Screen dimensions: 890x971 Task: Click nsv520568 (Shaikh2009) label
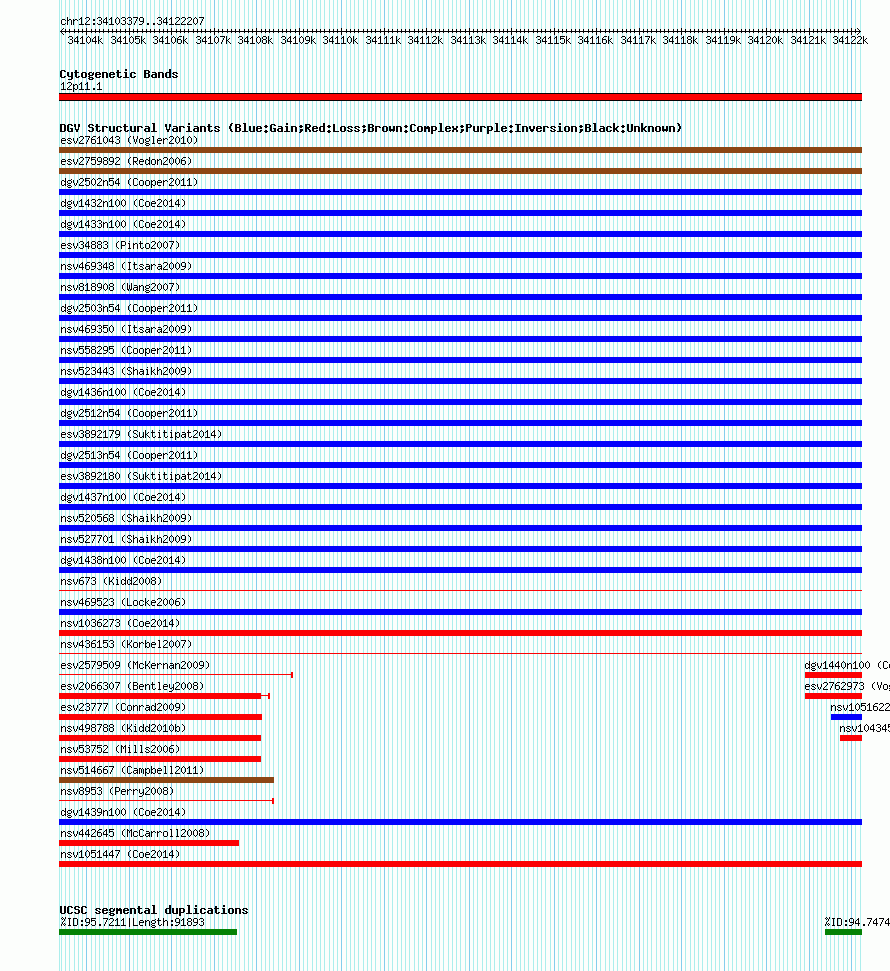click(x=126, y=520)
